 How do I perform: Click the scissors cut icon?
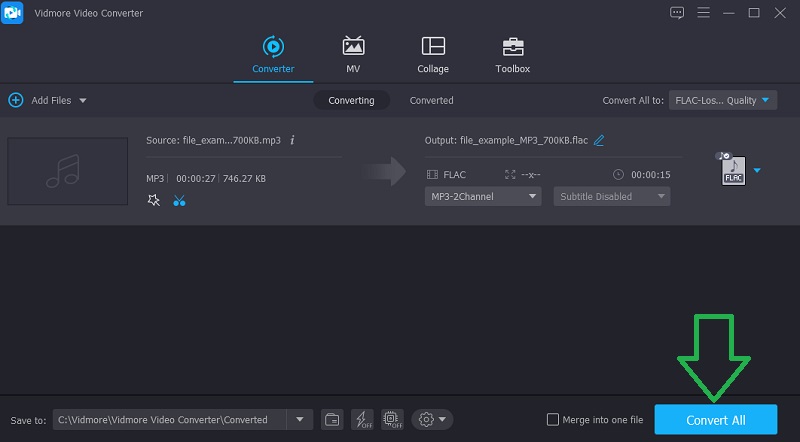tap(179, 200)
